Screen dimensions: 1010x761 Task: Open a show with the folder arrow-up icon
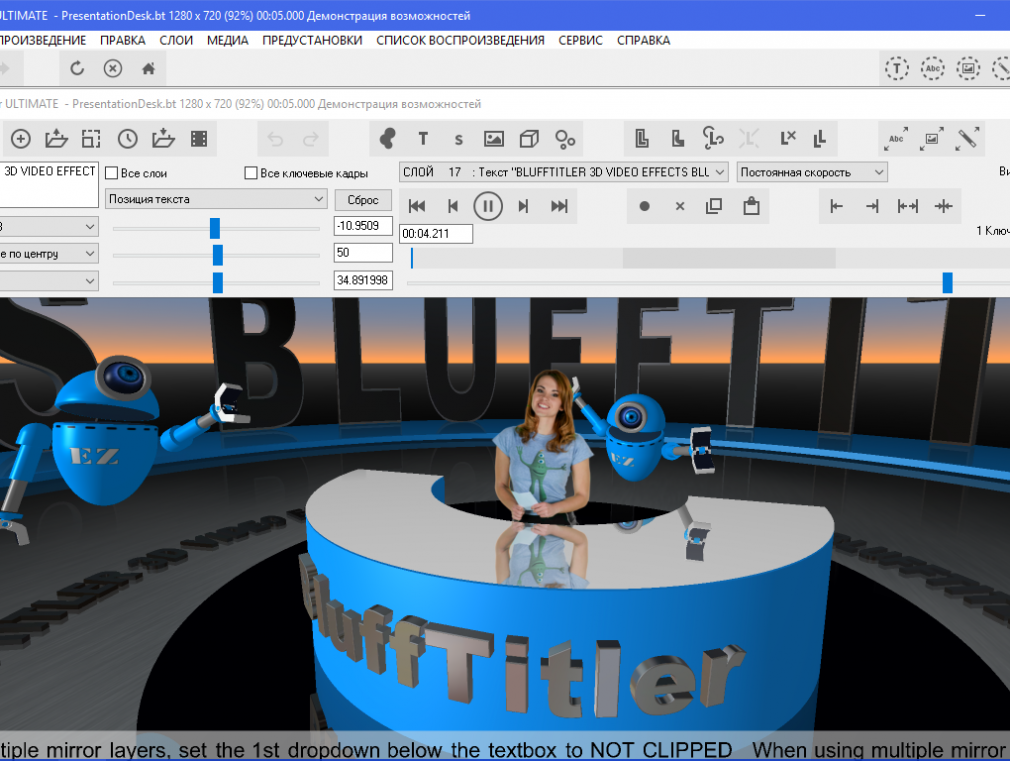tap(56, 139)
